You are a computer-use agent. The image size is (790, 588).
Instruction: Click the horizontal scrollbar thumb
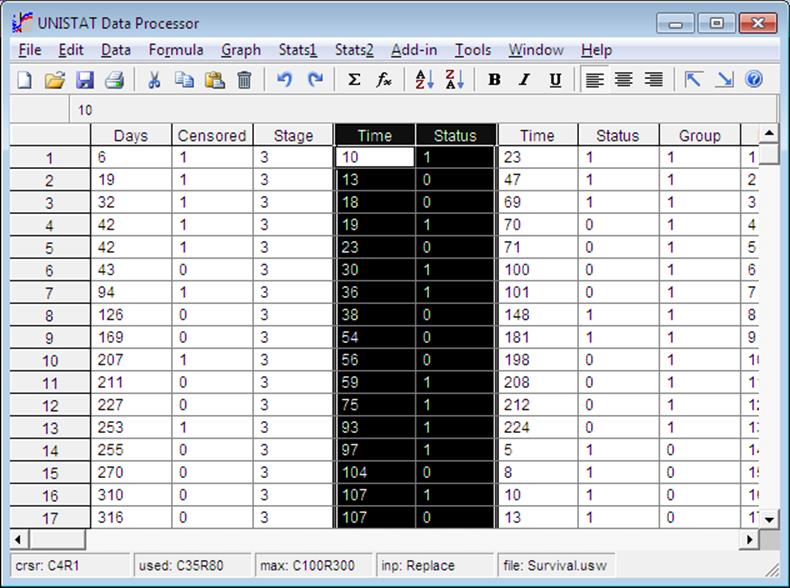[57, 540]
